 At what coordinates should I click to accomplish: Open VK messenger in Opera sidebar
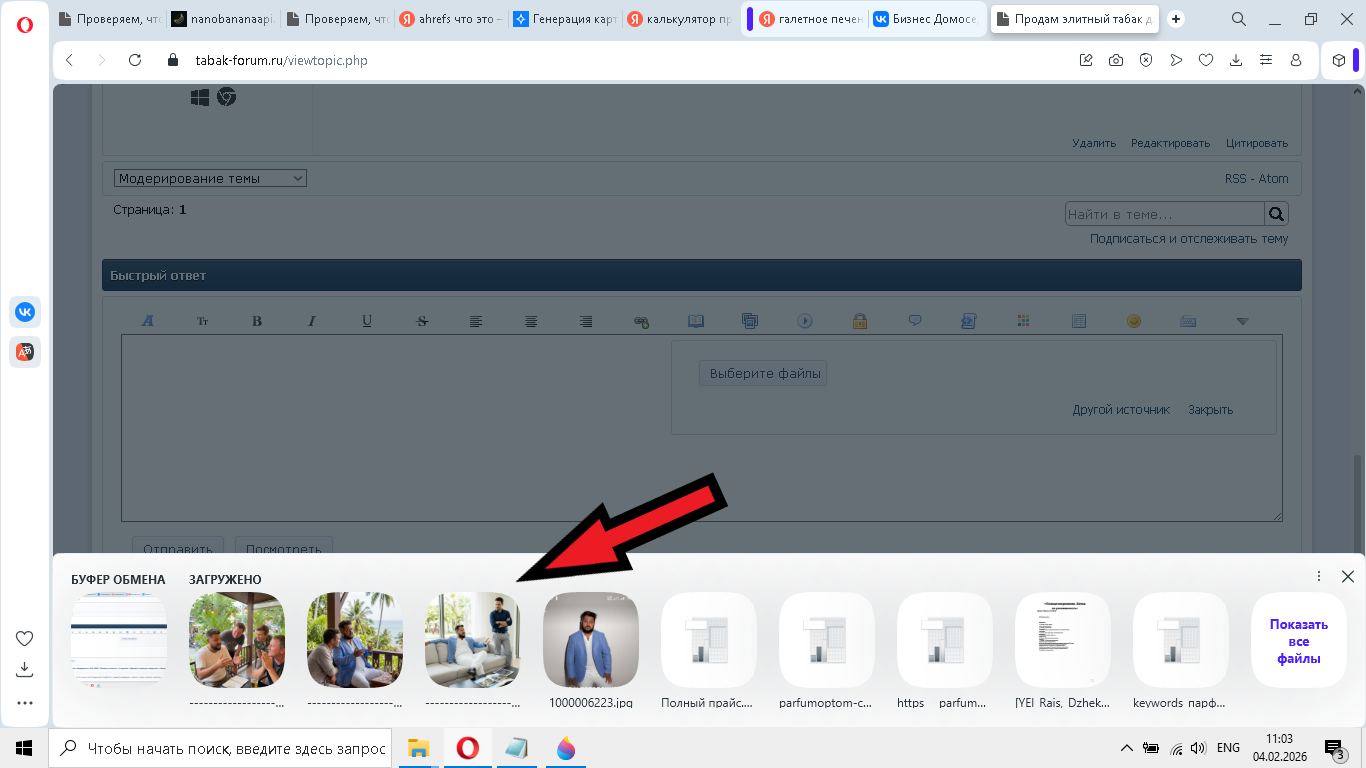[x=25, y=312]
